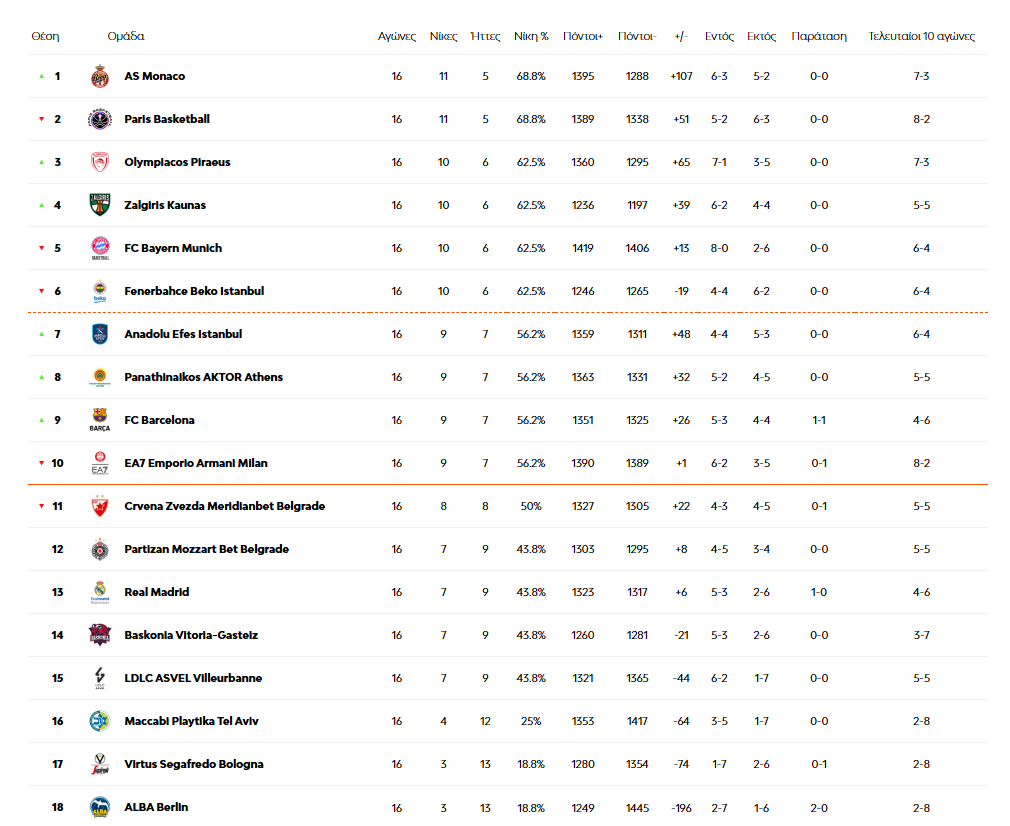Screen dimensions: 1010x826
Task: Click the FC Barcelona crest icon
Action: point(100,420)
